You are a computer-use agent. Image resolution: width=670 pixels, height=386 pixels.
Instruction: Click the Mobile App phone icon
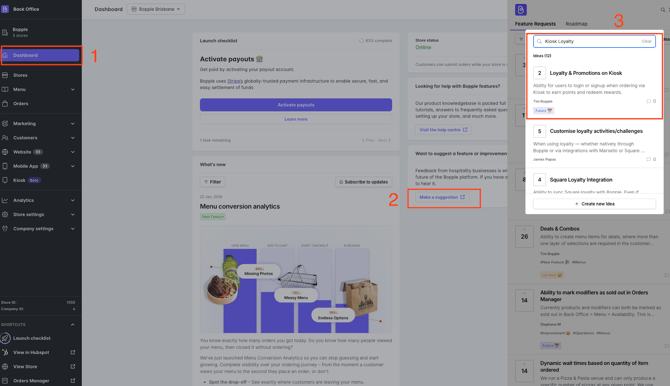click(5, 166)
